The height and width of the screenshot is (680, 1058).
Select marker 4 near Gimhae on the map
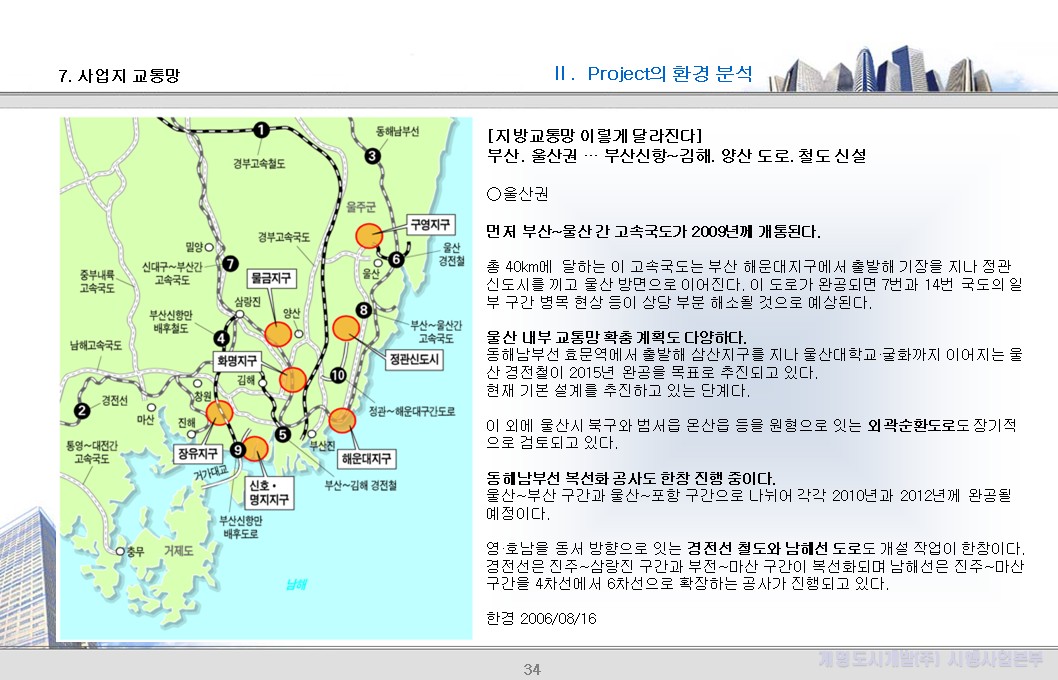(221, 338)
